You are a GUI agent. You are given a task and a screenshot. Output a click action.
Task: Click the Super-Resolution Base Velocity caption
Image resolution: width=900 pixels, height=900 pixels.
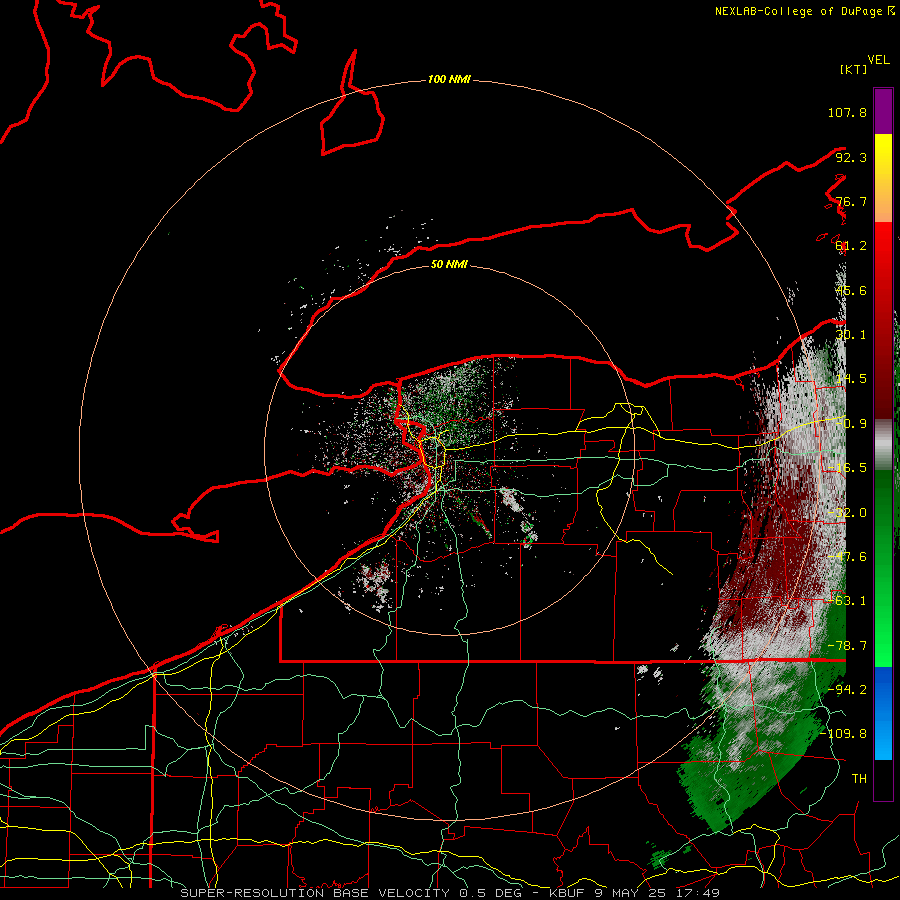pos(450,893)
